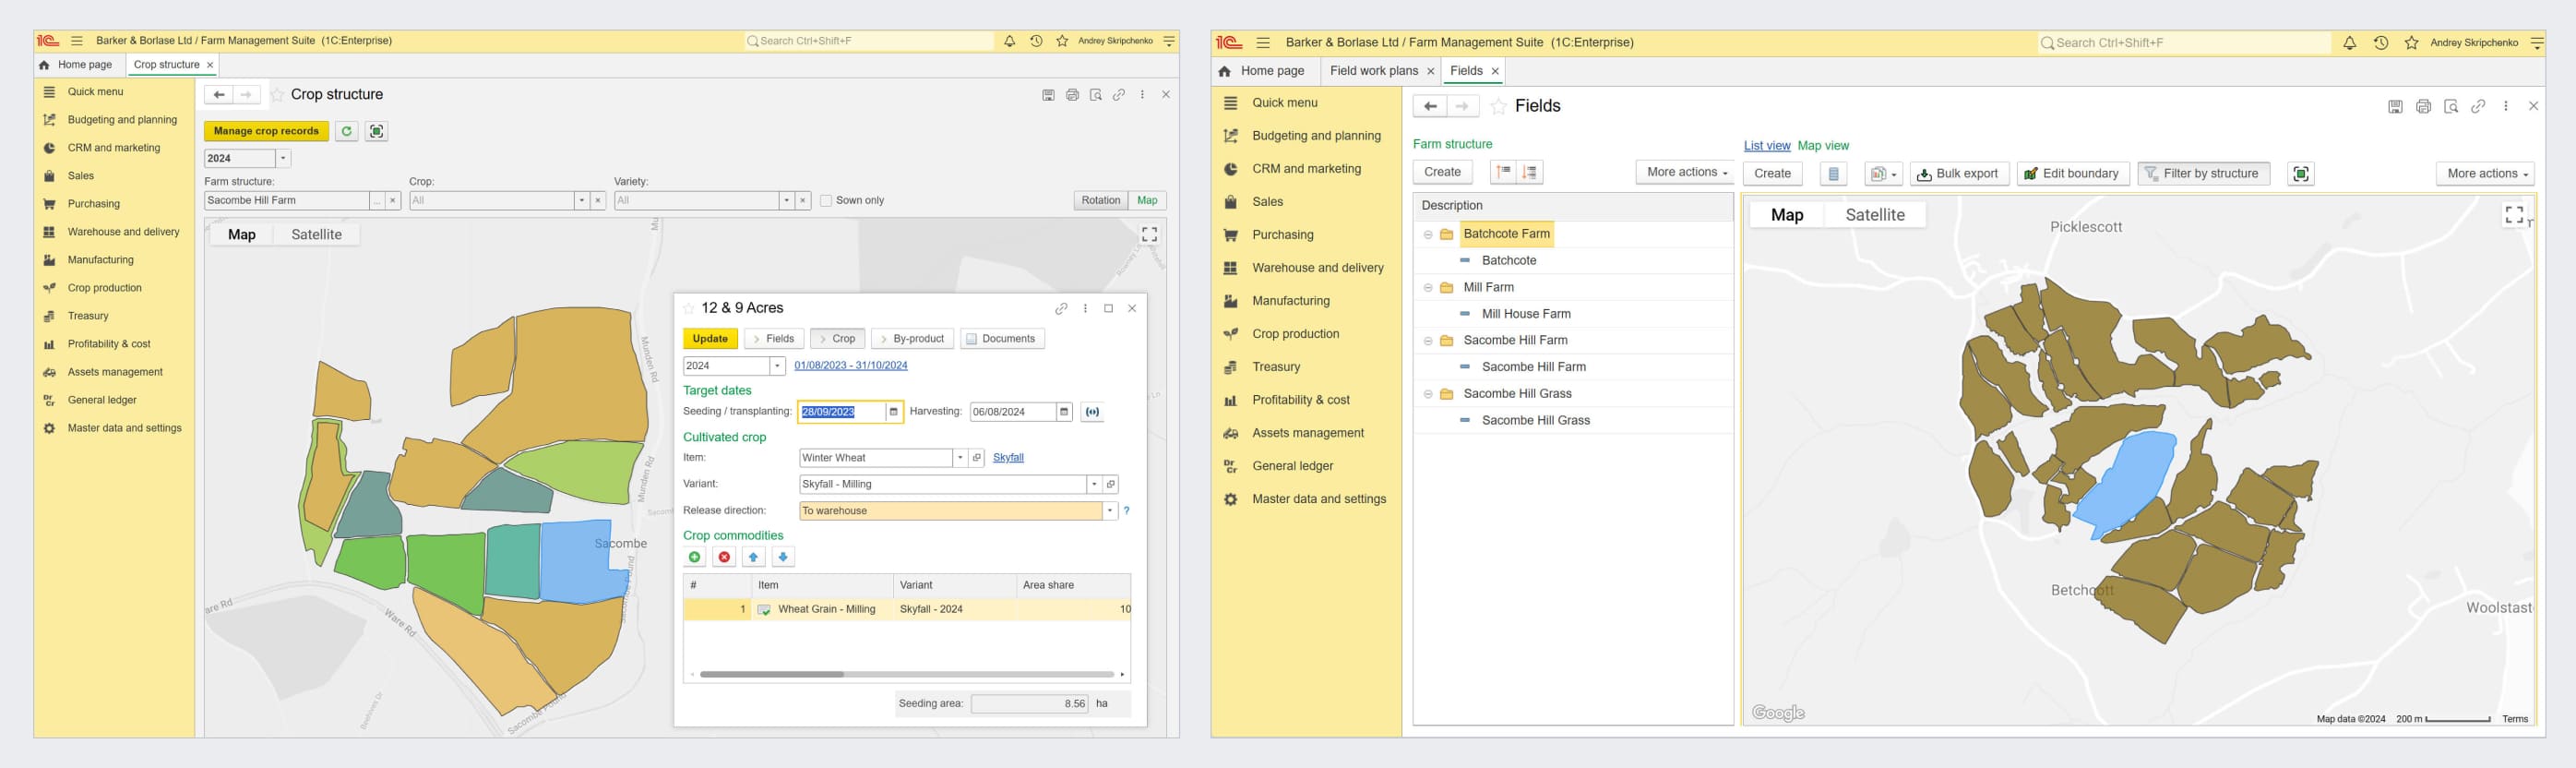Move the commodity row down with the blue down arrow
This screenshot has width=2576, height=768.
(x=783, y=557)
